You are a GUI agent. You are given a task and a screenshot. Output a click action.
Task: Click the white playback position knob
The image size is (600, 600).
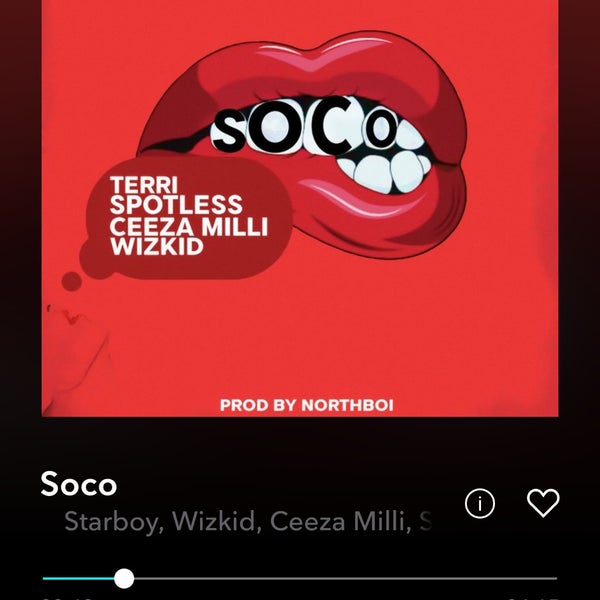[124, 578]
